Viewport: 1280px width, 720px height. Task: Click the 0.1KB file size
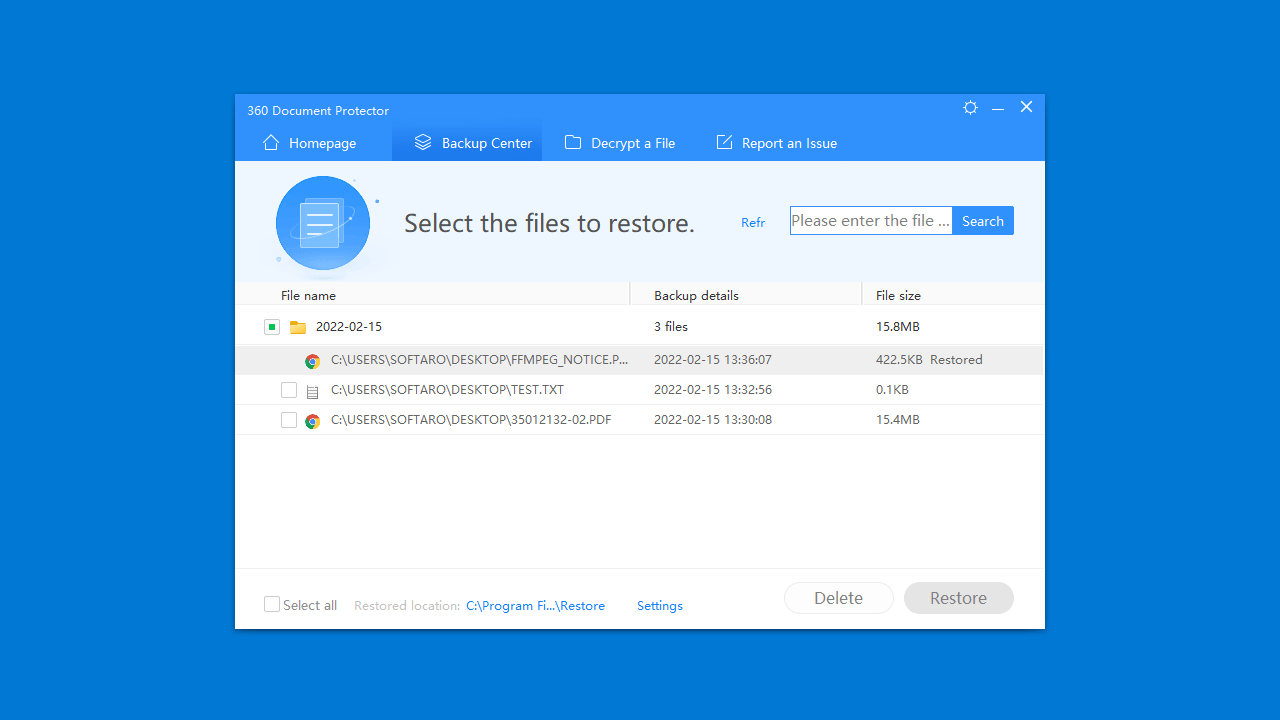(x=892, y=390)
